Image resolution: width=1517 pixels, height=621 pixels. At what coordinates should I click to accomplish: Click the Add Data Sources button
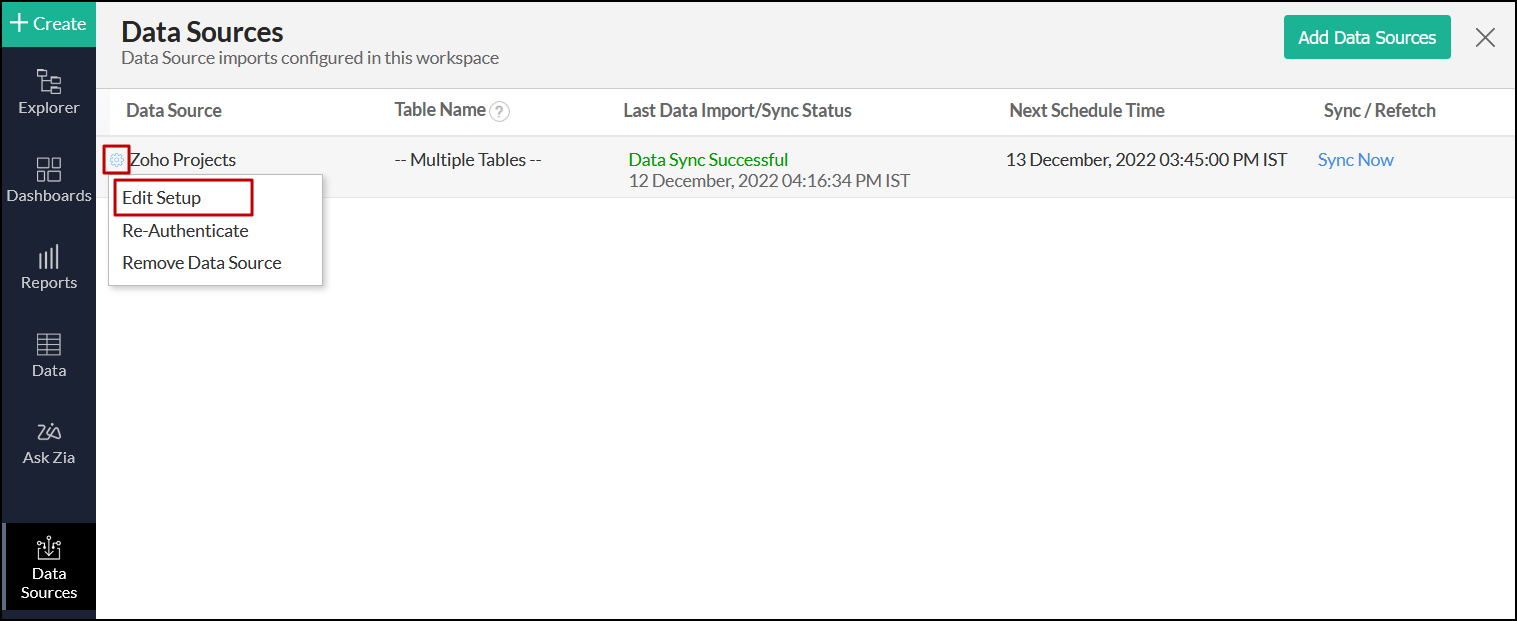point(1366,38)
